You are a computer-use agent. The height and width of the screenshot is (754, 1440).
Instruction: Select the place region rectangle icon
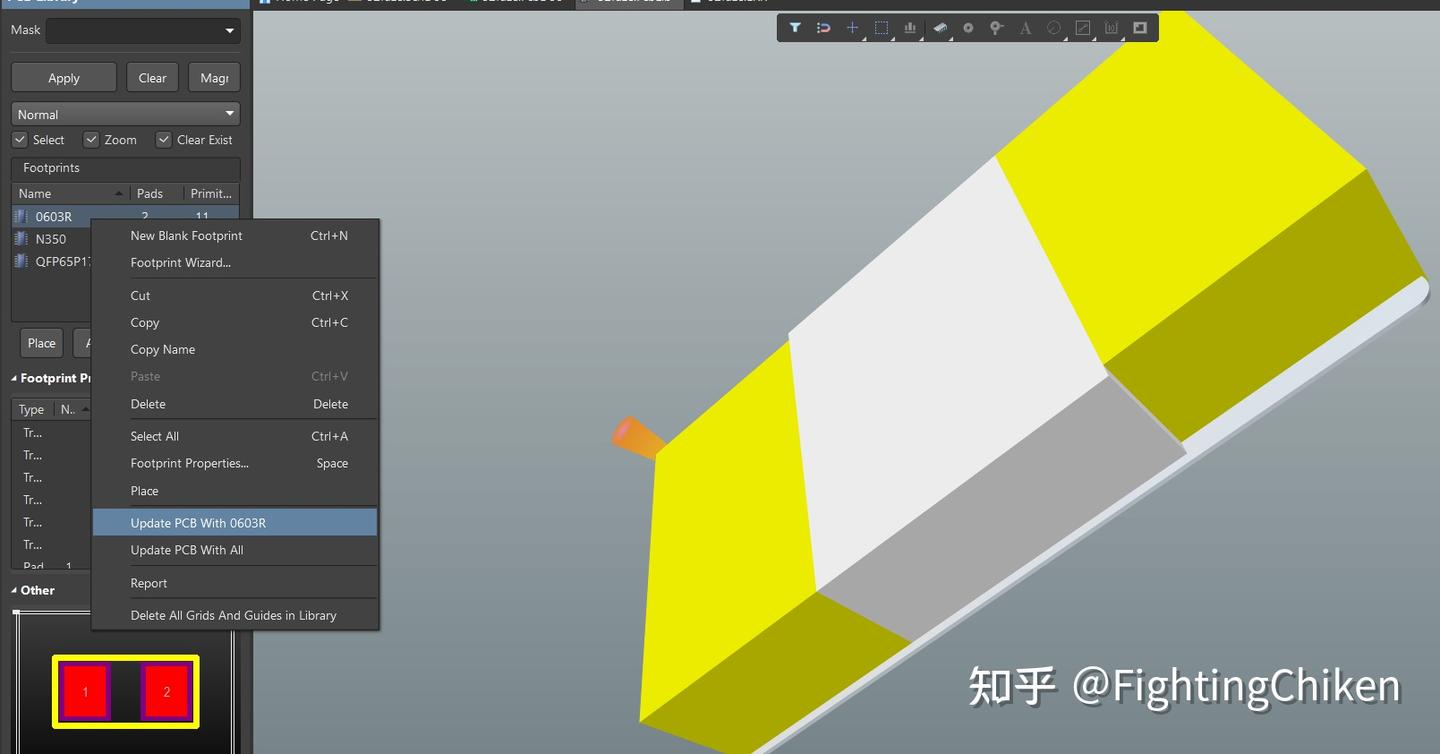[1140, 28]
